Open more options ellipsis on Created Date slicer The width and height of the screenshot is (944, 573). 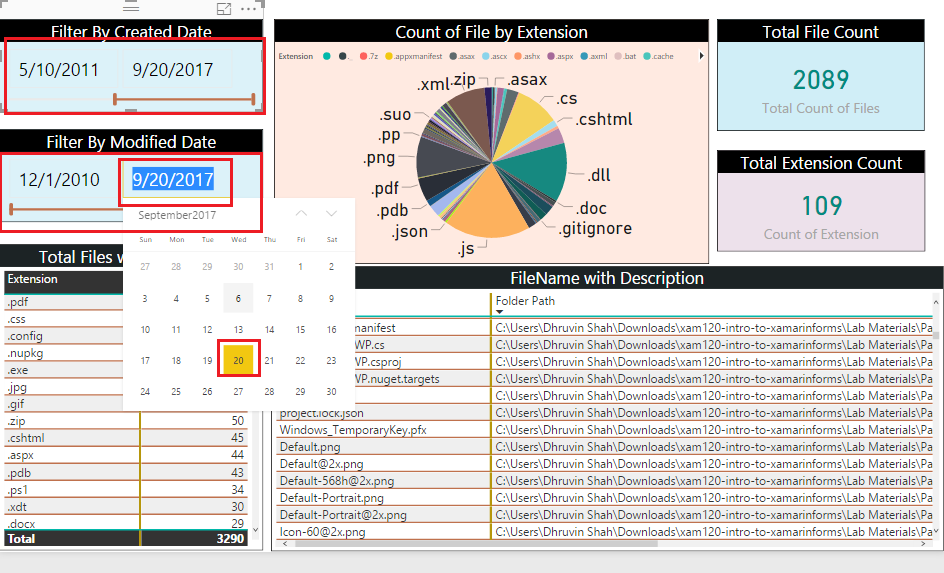(x=249, y=8)
